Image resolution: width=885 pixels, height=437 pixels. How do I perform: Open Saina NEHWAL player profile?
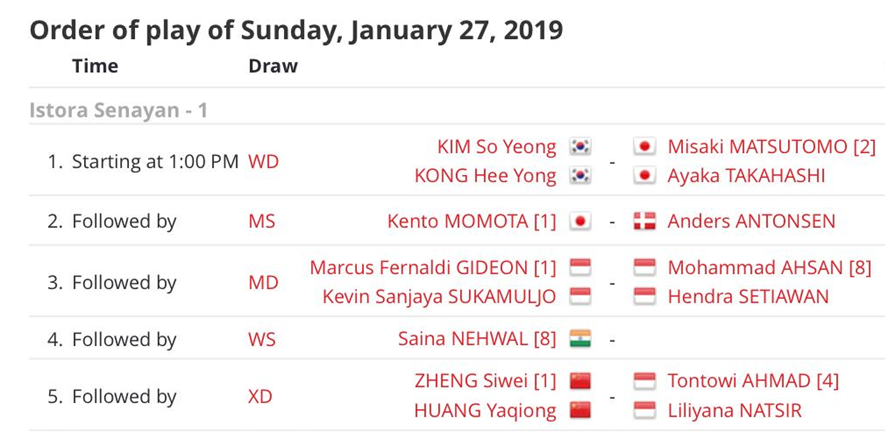tap(476, 339)
